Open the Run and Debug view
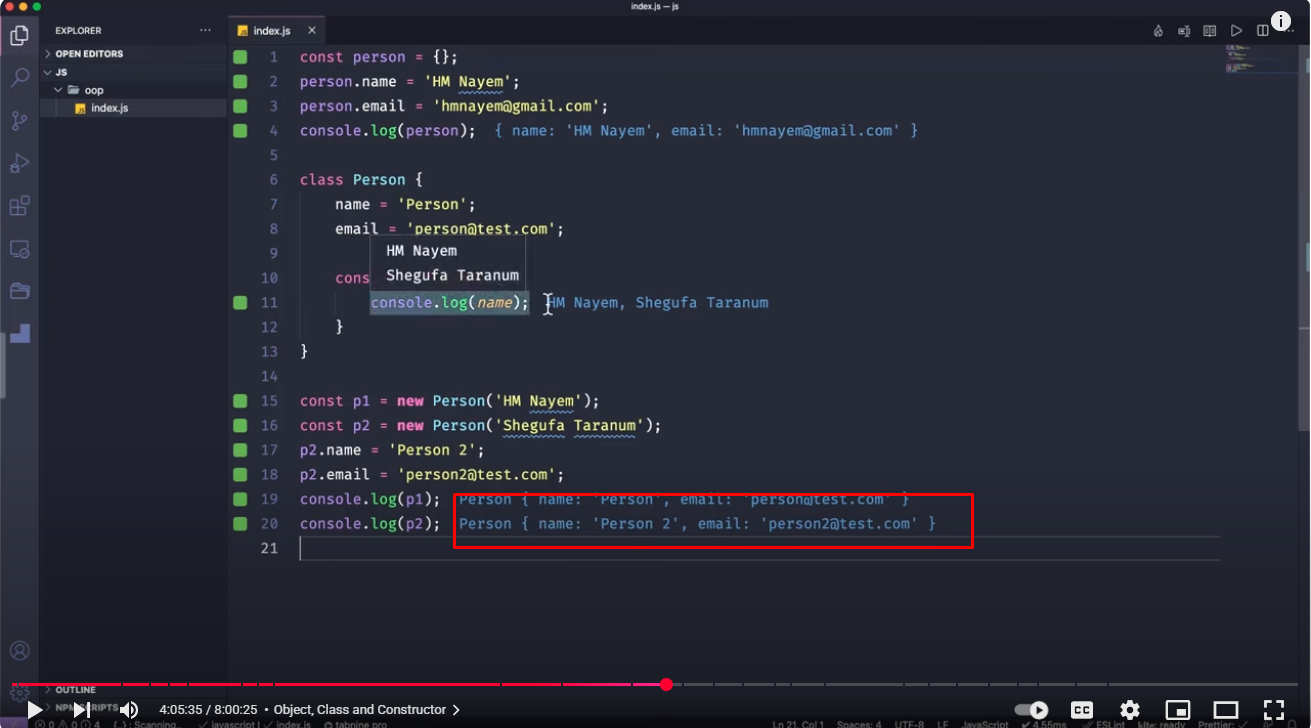Image resolution: width=1311 pixels, height=728 pixels. click(x=19, y=164)
